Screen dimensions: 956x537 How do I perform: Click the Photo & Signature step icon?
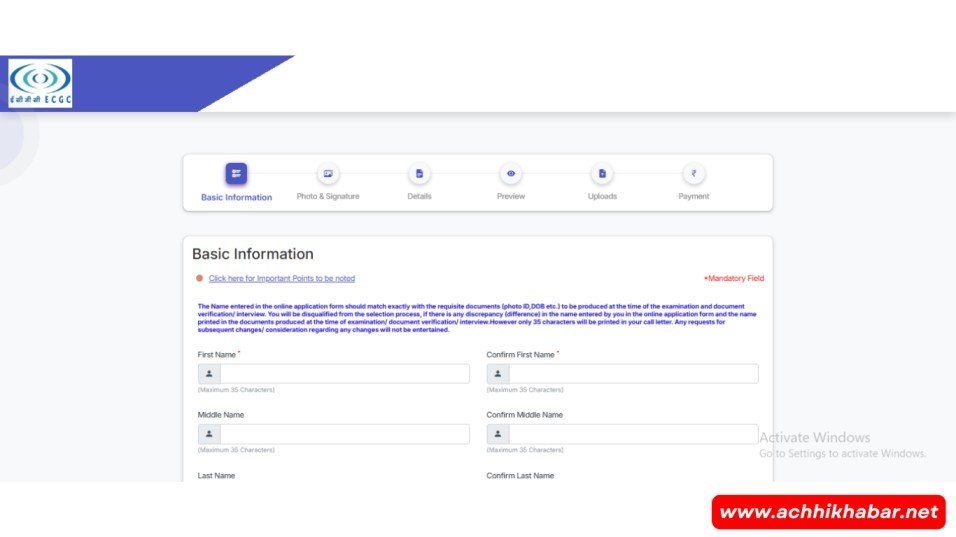point(328,173)
